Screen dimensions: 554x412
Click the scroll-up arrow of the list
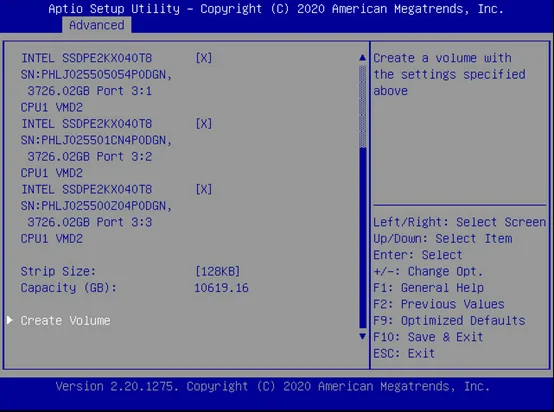coord(362,57)
